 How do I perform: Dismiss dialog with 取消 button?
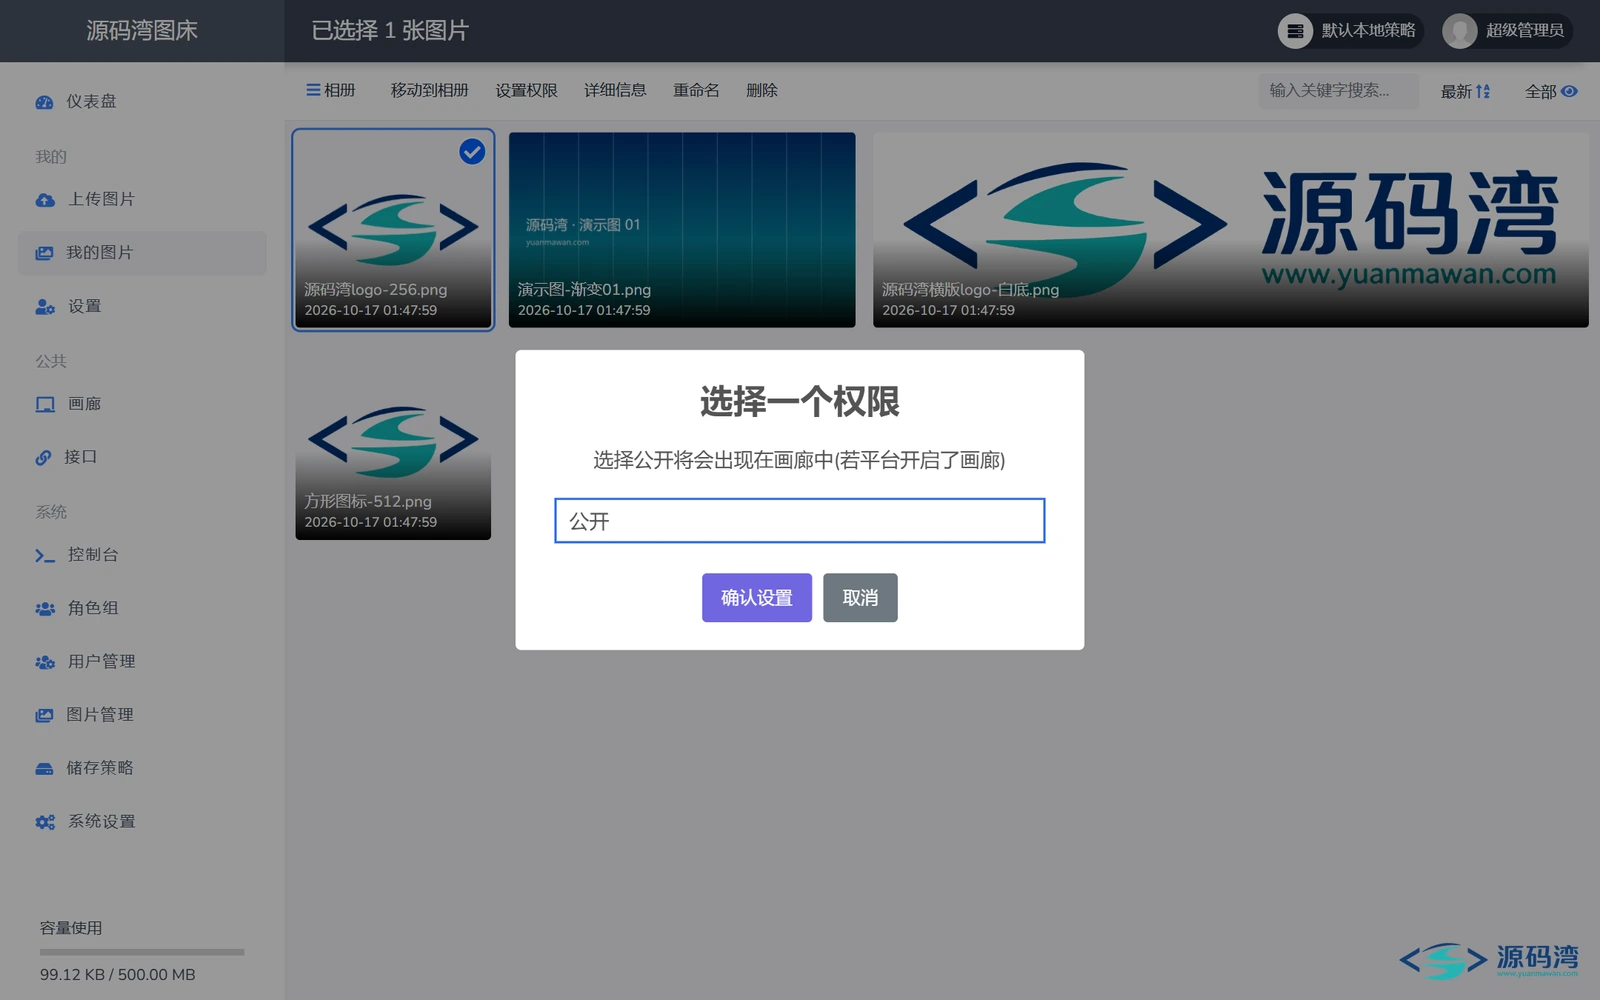click(x=860, y=598)
